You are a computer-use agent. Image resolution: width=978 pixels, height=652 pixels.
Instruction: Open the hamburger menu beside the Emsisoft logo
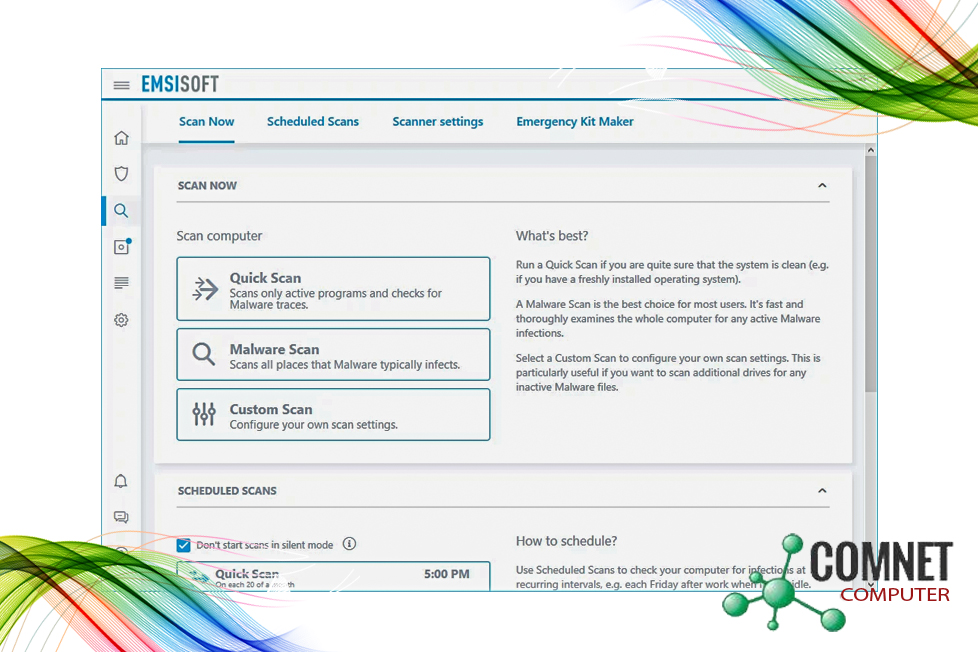click(x=122, y=85)
